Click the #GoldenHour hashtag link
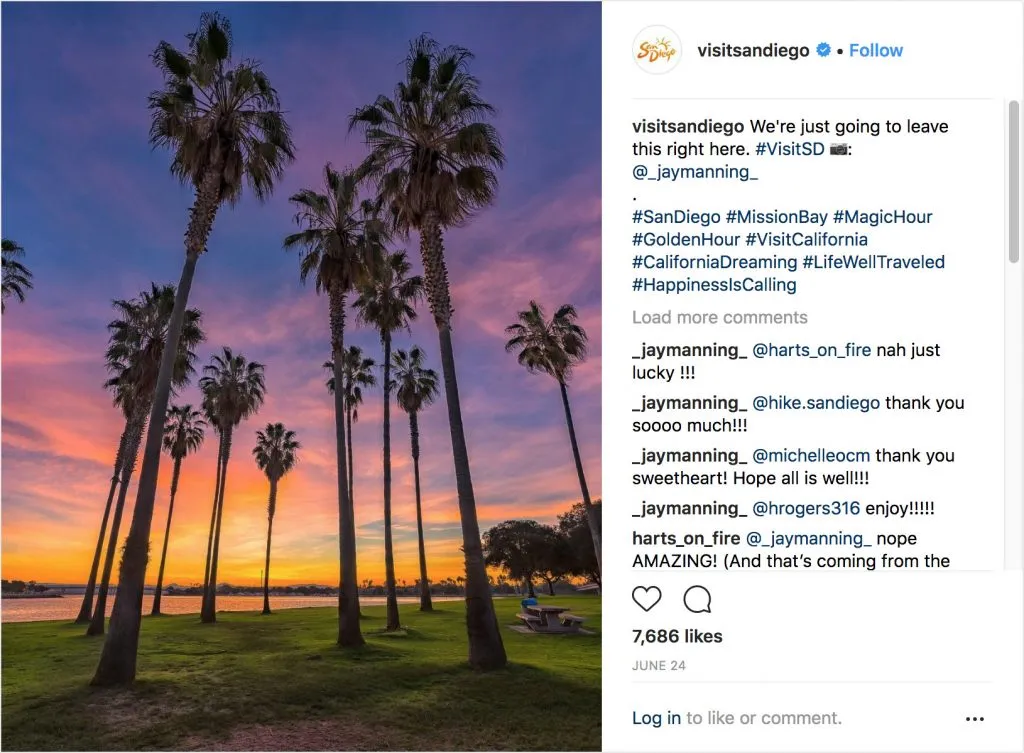This screenshot has height=753, width=1024. (x=686, y=239)
